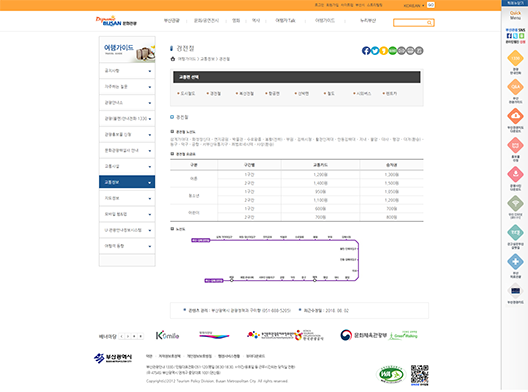Share the page on Facebook

[366, 51]
